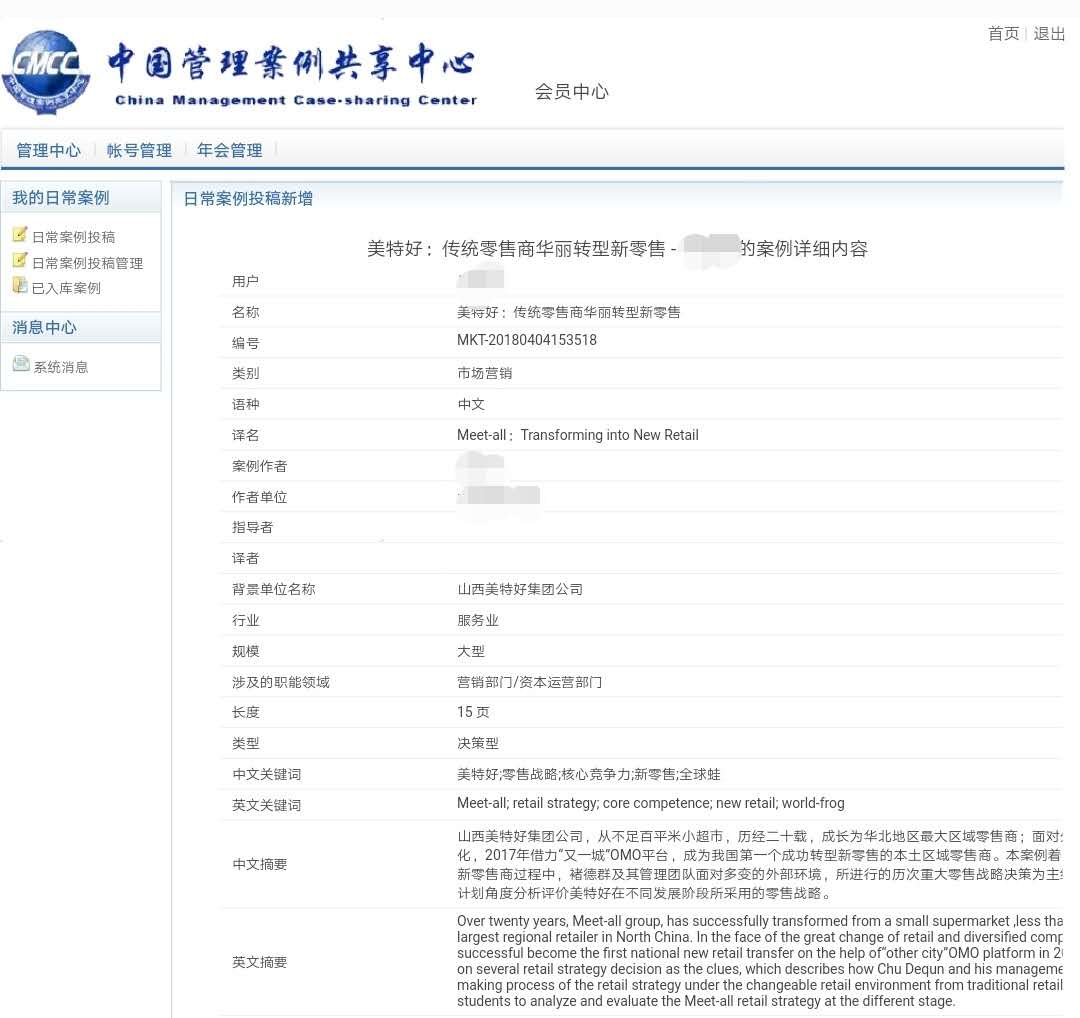Viewport: 1080px width, 1018px height.
Task: Open the 管理中心 menu
Action: click(48, 150)
